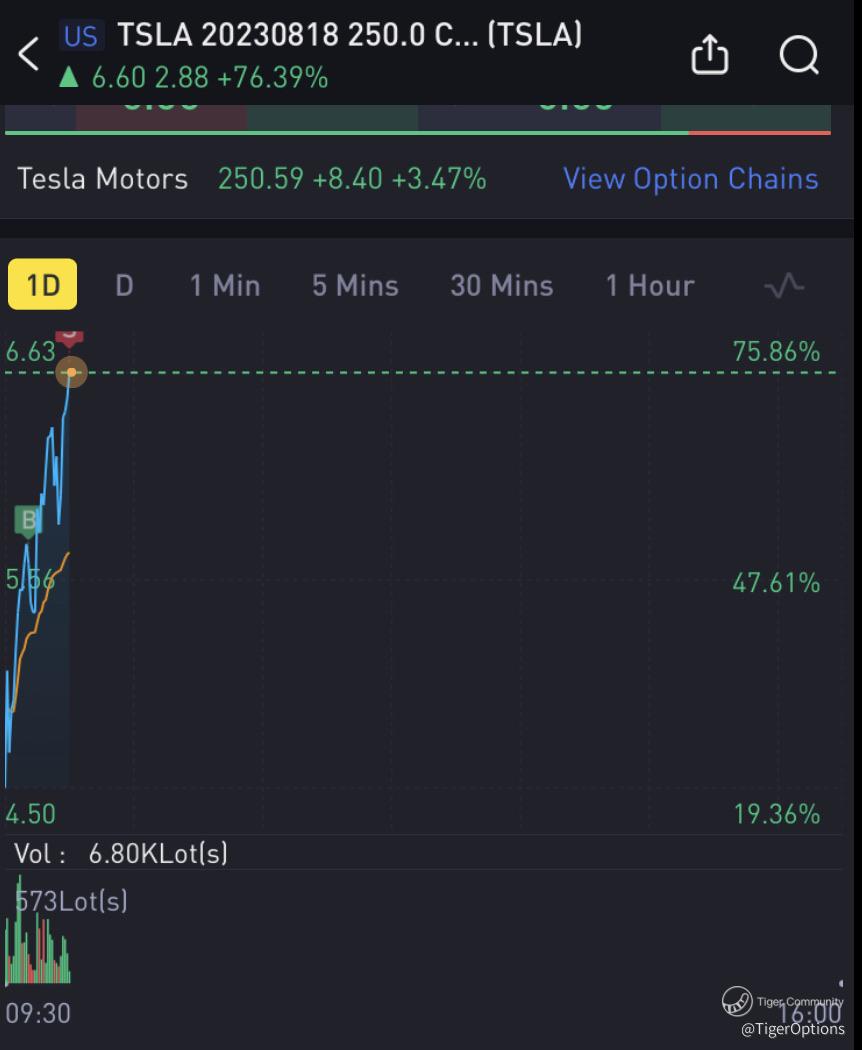Open View Option Chains link
The height and width of the screenshot is (1050, 862).
[690, 179]
